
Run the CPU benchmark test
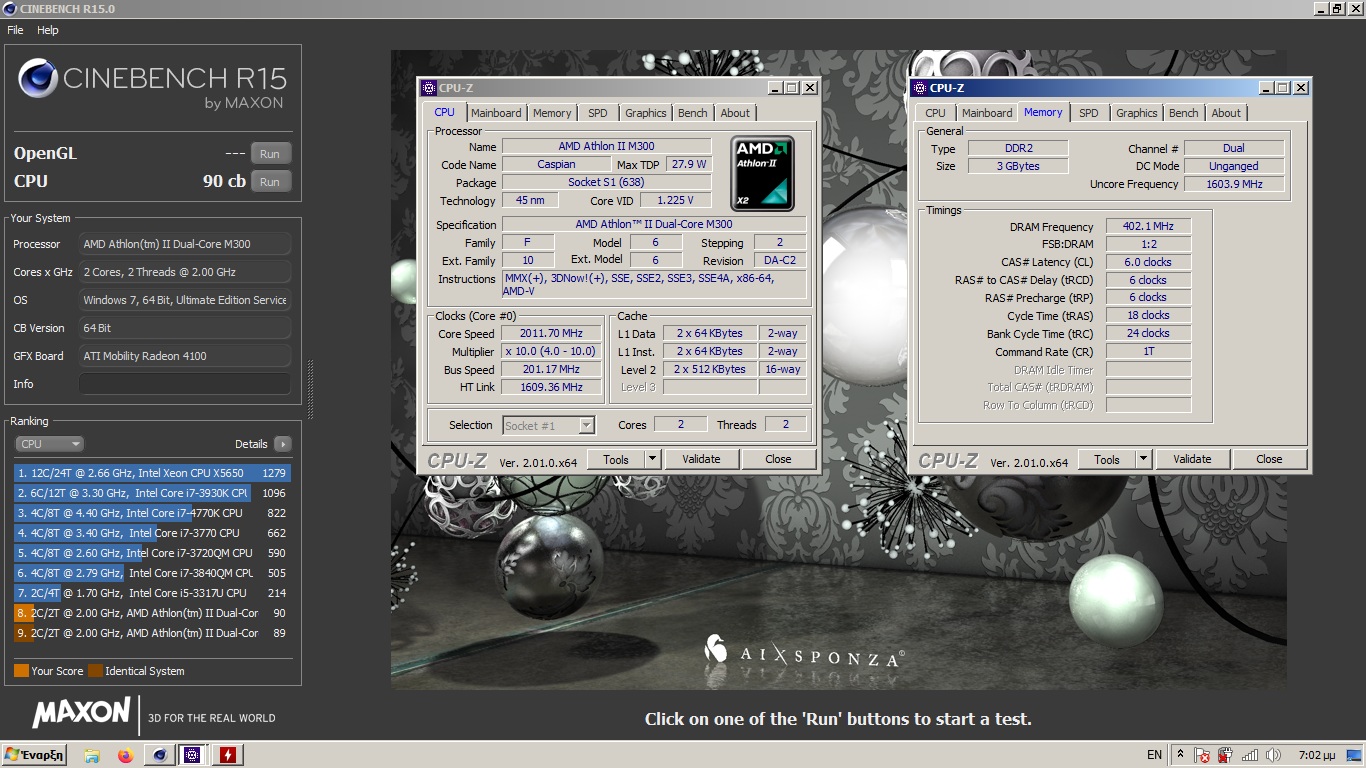tap(270, 182)
